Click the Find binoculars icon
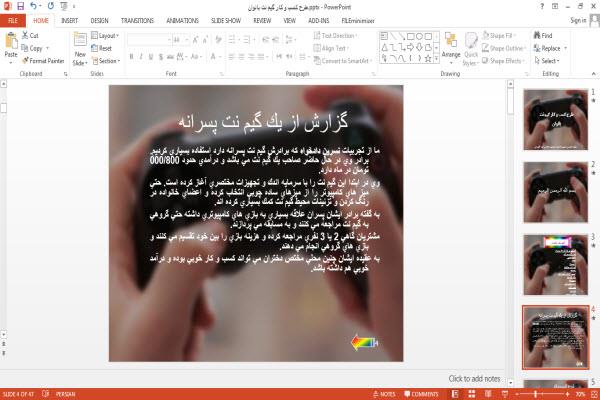This screenshot has height=400, width=600. (537, 35)
